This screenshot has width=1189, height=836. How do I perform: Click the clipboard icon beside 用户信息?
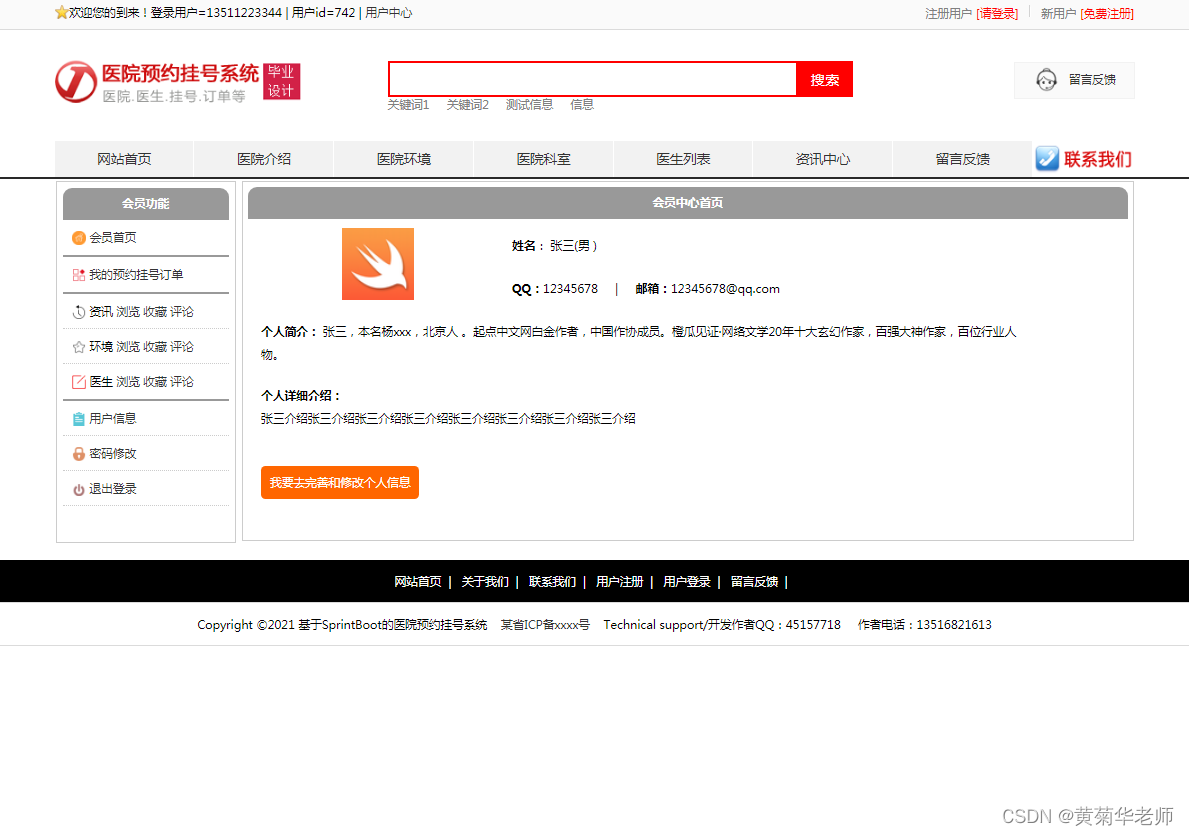79,419
